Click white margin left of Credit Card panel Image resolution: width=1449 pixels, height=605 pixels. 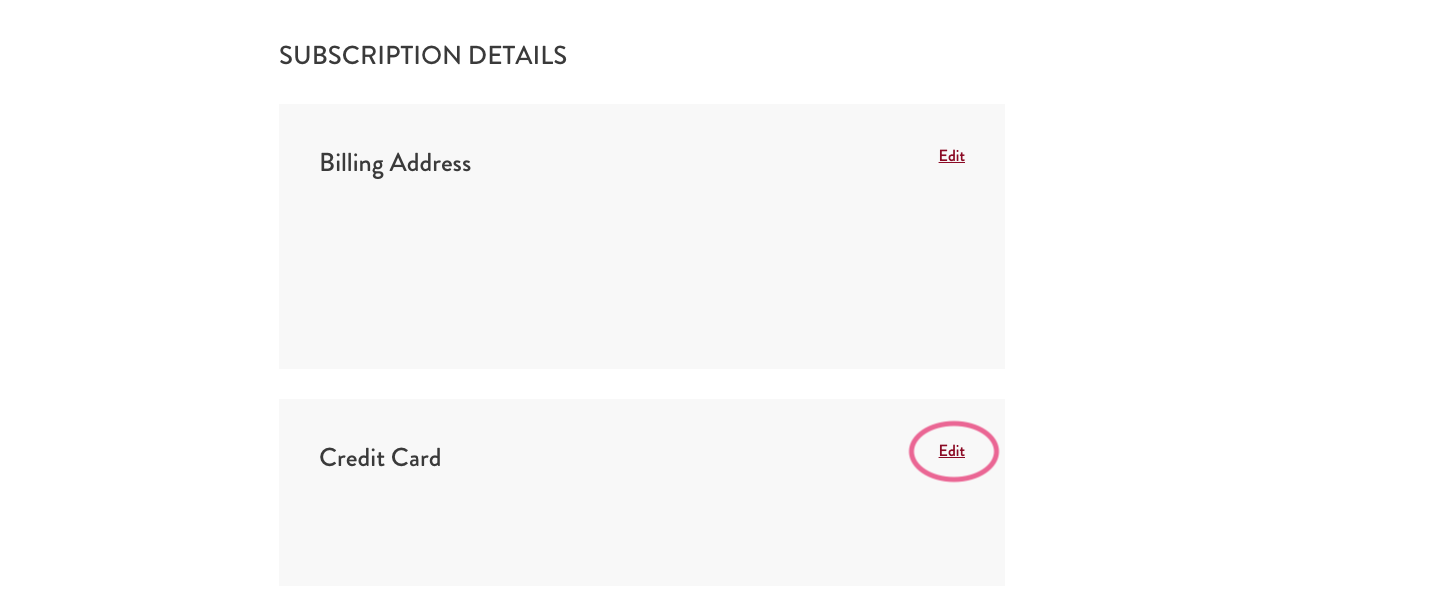(x=140, y=490)
